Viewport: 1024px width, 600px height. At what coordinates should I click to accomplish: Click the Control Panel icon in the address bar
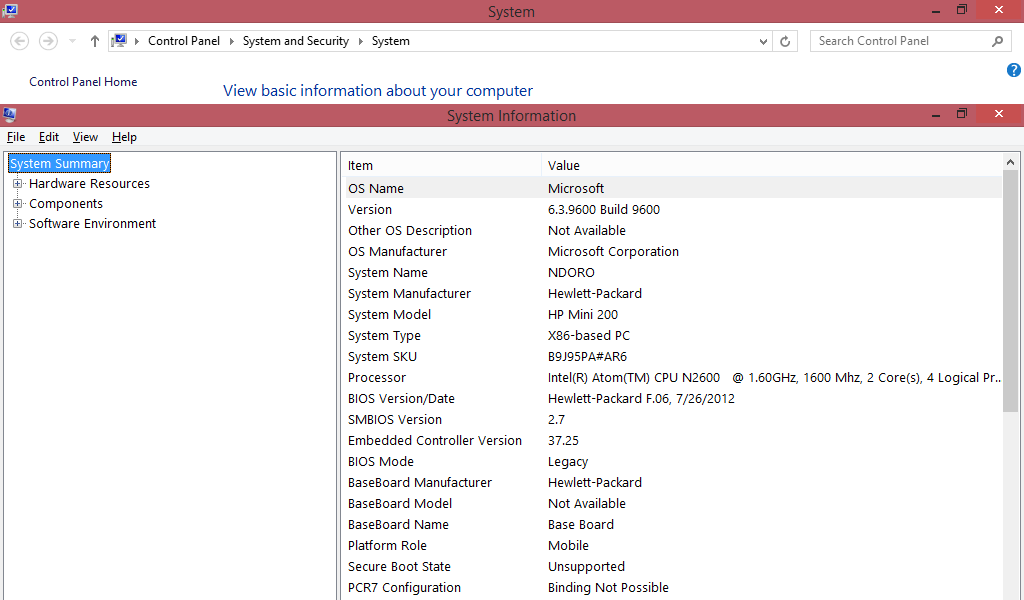tap(122, 40)
